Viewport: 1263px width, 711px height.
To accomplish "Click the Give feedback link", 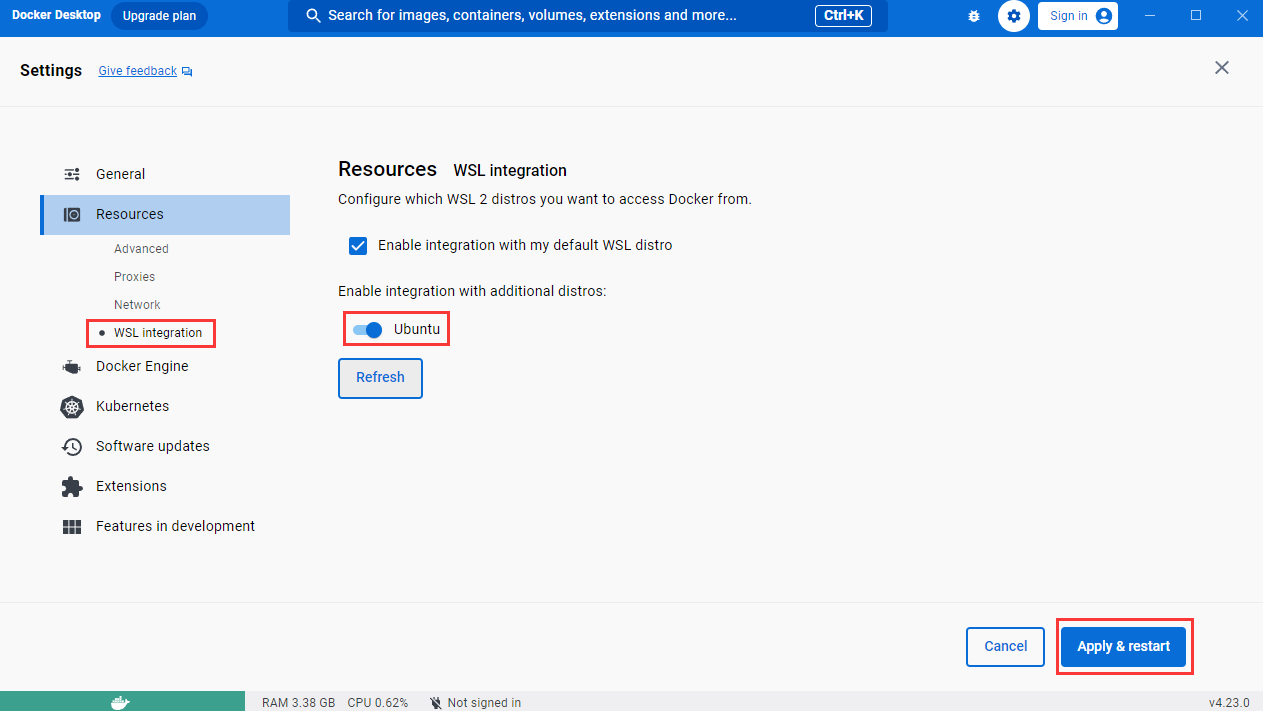I will [x=138, y=71].
